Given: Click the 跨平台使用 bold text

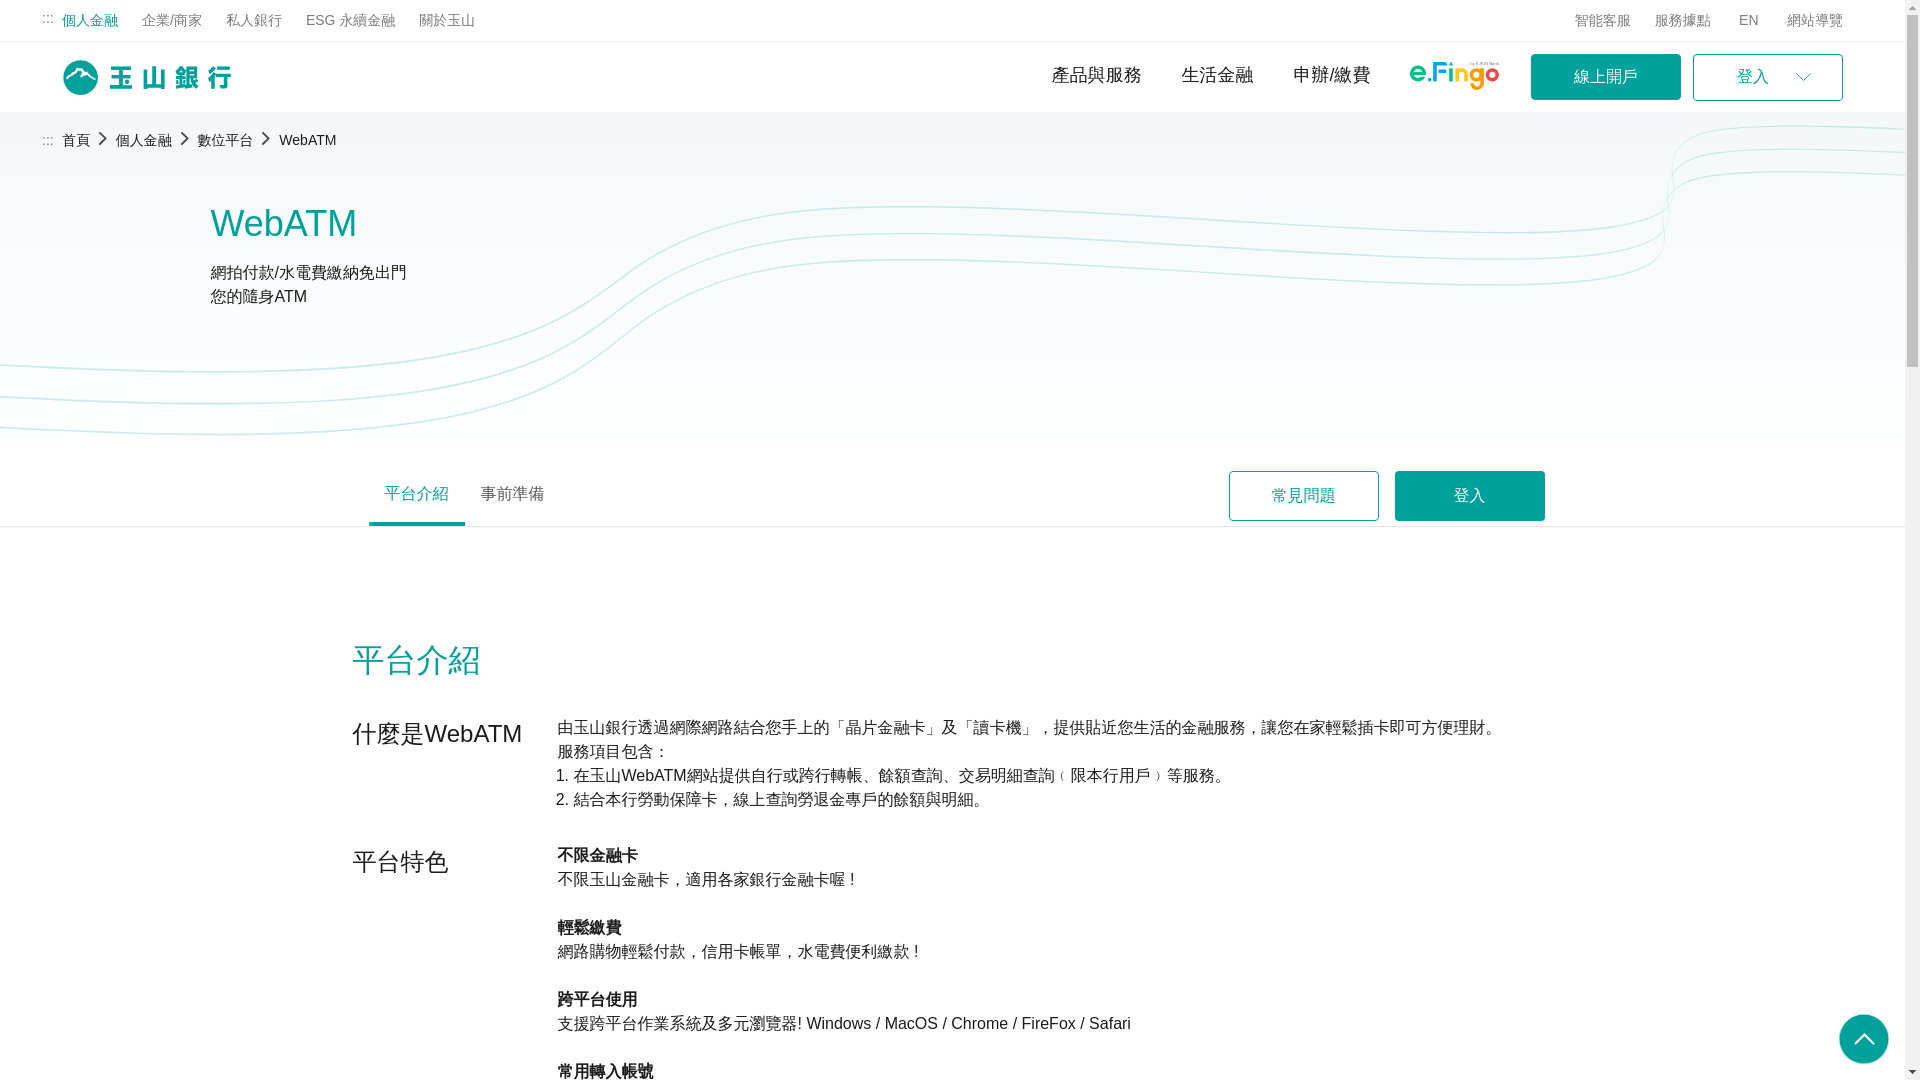Looking at the screenshot, I should [x=597, y=1000].
